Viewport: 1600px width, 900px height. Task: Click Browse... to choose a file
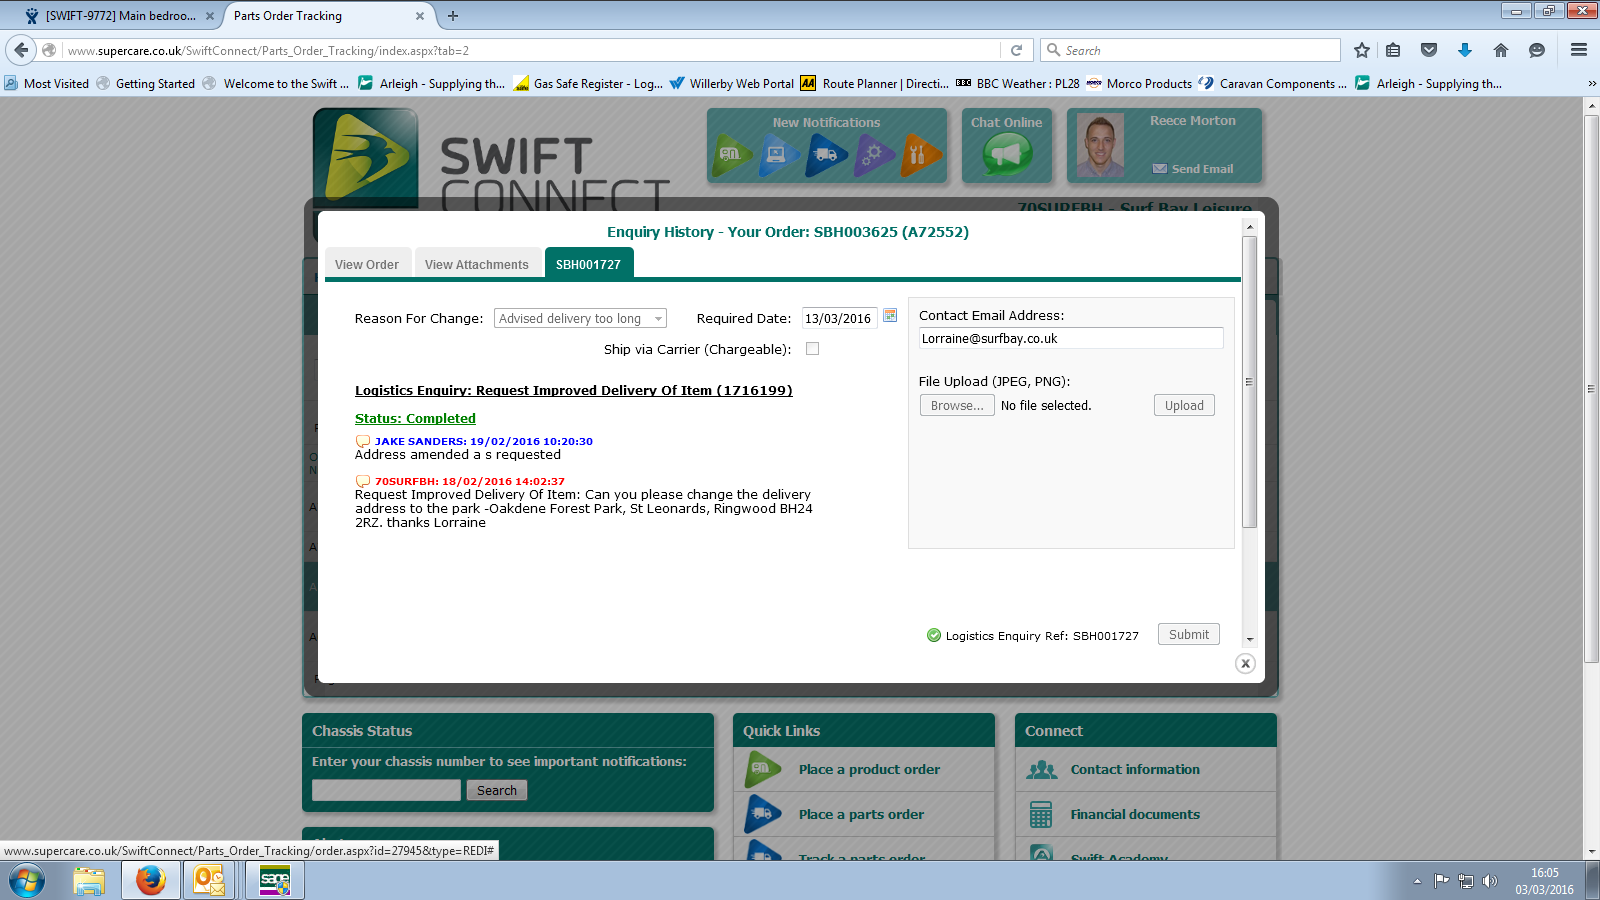(x=957, y=405)
